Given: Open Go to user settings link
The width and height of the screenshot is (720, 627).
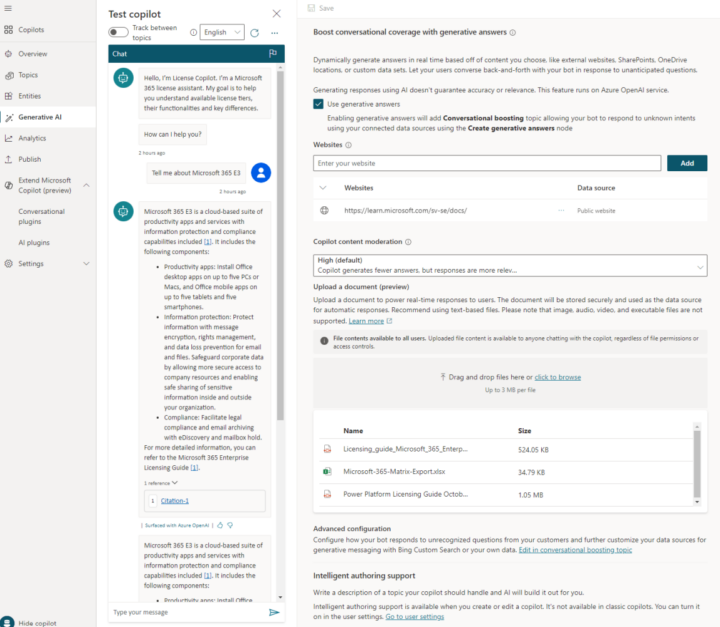Looking at the screenshot, I should coord(415,616).
